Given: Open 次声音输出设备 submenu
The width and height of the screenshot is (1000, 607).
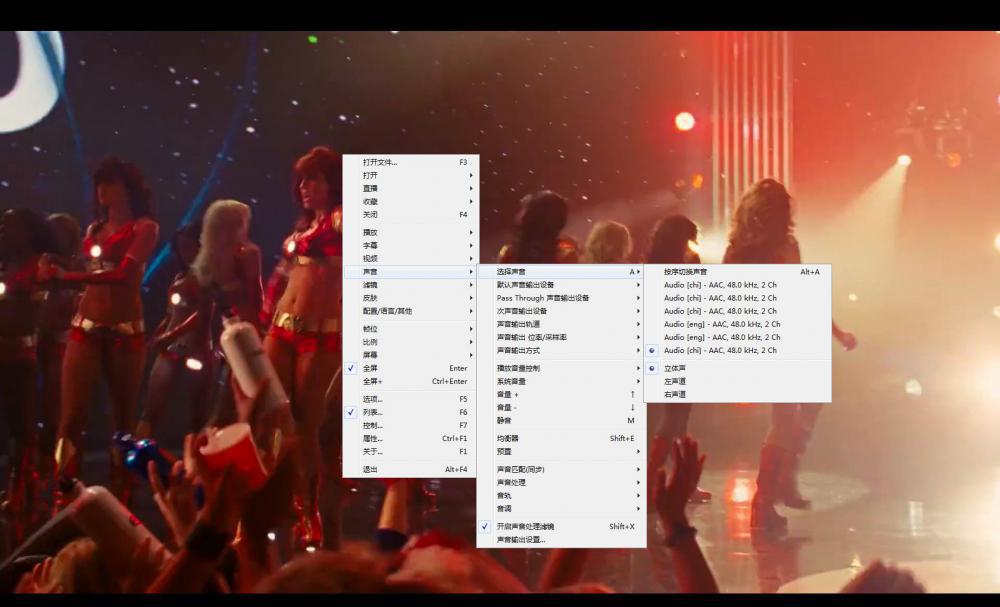Looking at the screenshot, I should coord(561,311).
